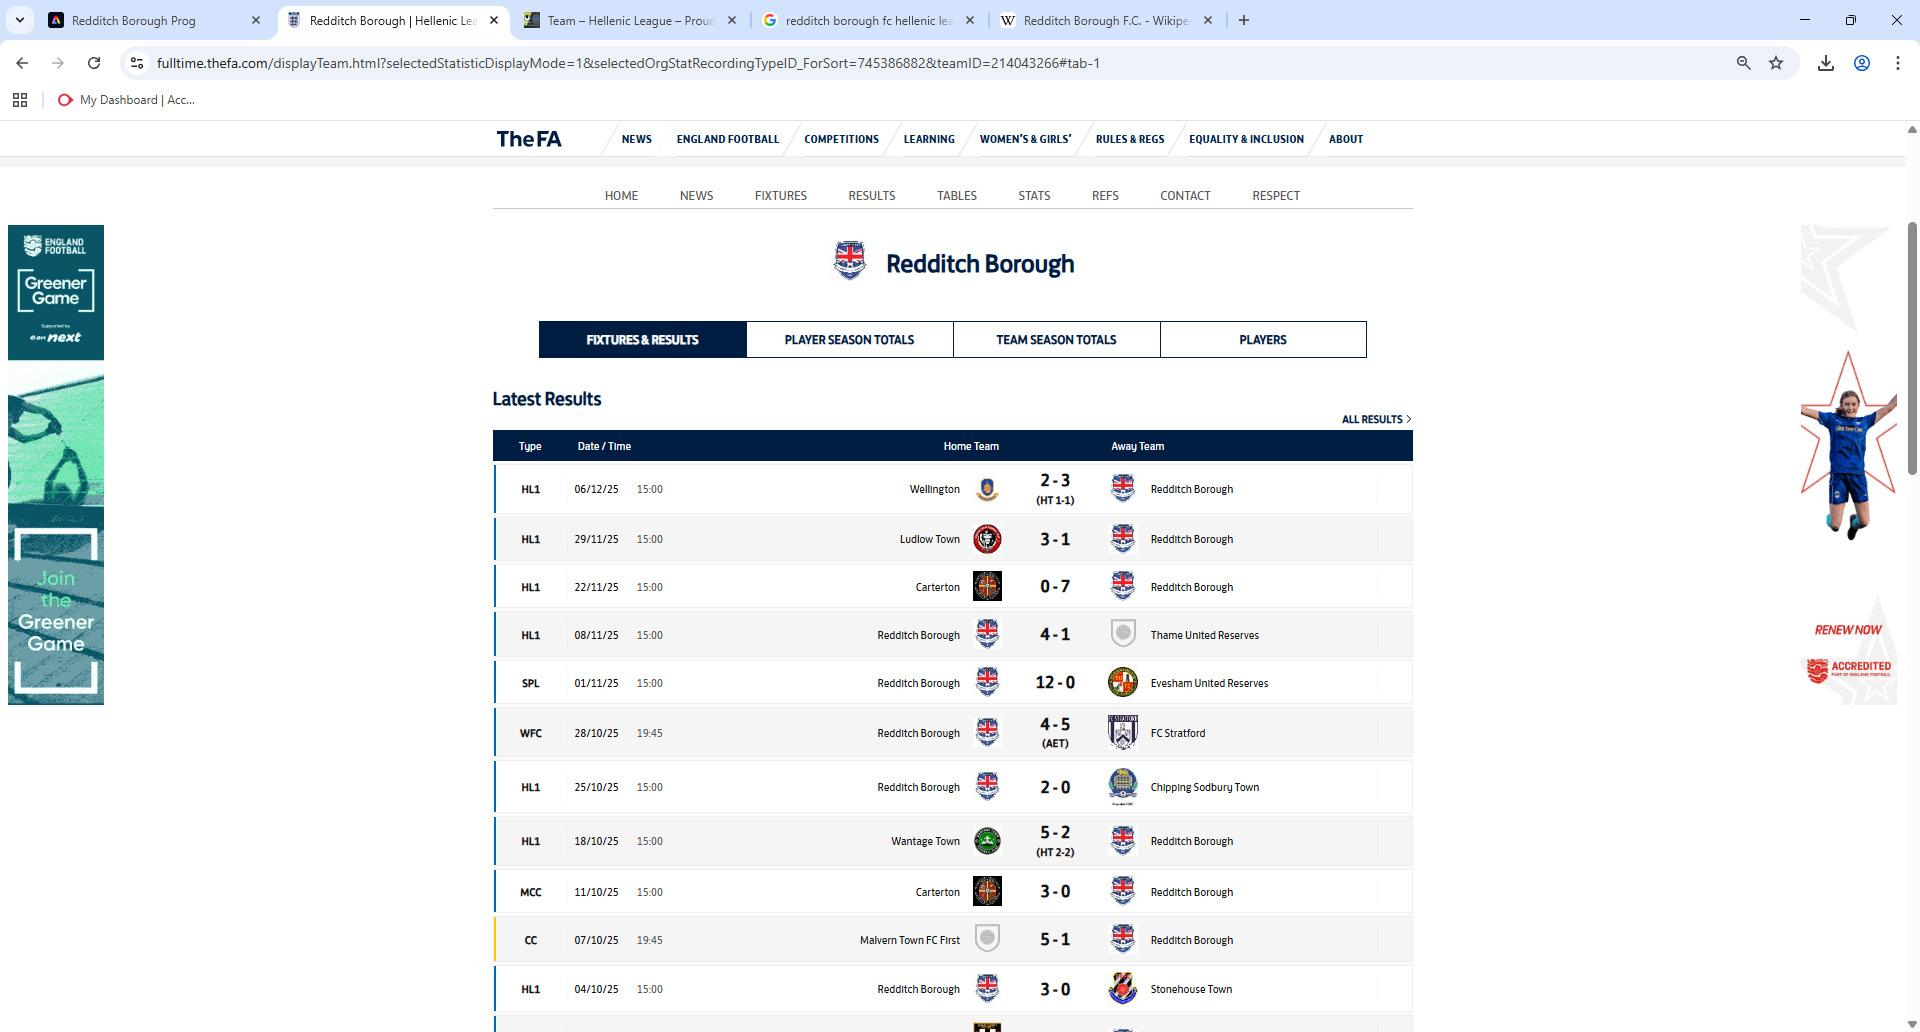1920x1032 pixels.
Task: Open the Rules & Regs menu
Action: [x=1130, y=139]
